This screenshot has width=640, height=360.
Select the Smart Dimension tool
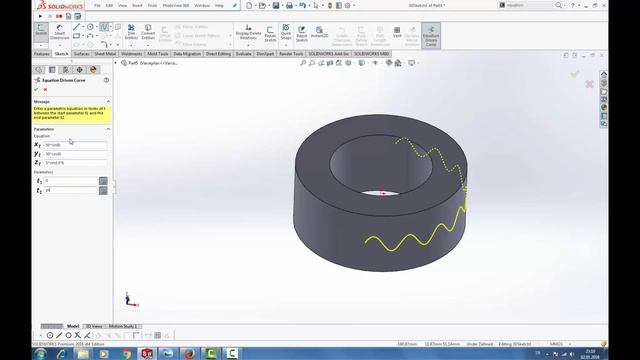60,32
